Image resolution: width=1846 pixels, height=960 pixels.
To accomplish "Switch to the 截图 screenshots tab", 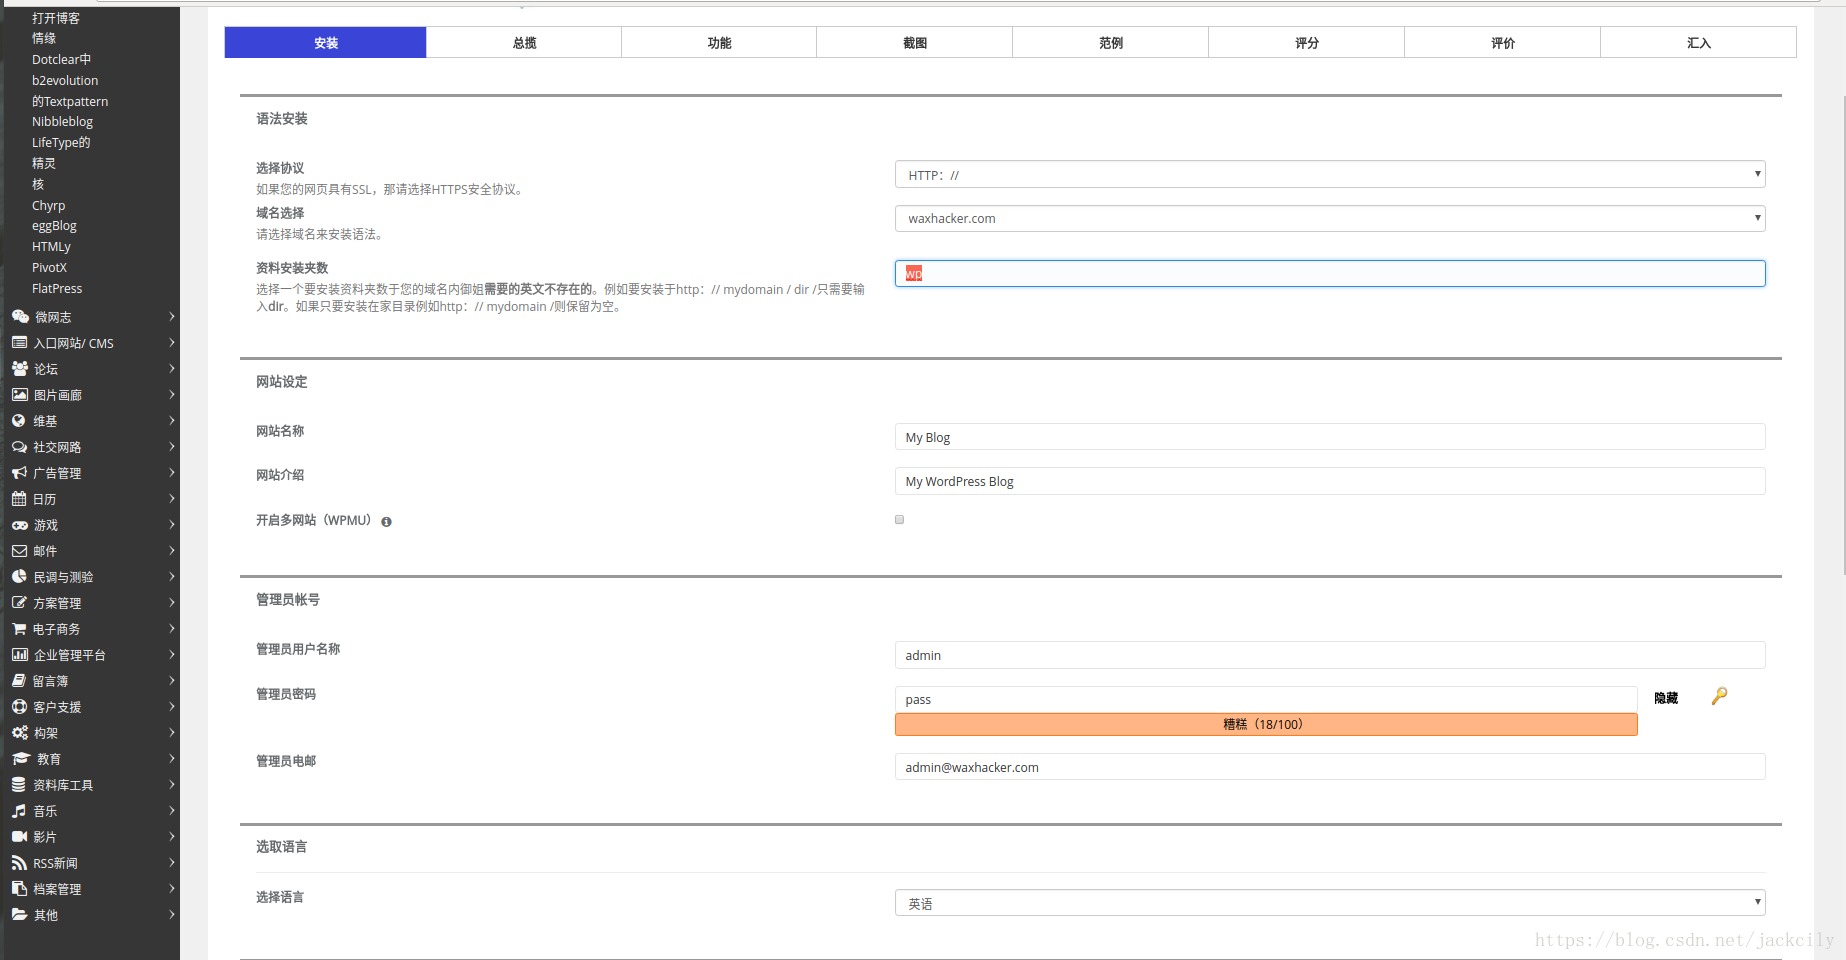I will pyautogui.click(x=915, y=42).
